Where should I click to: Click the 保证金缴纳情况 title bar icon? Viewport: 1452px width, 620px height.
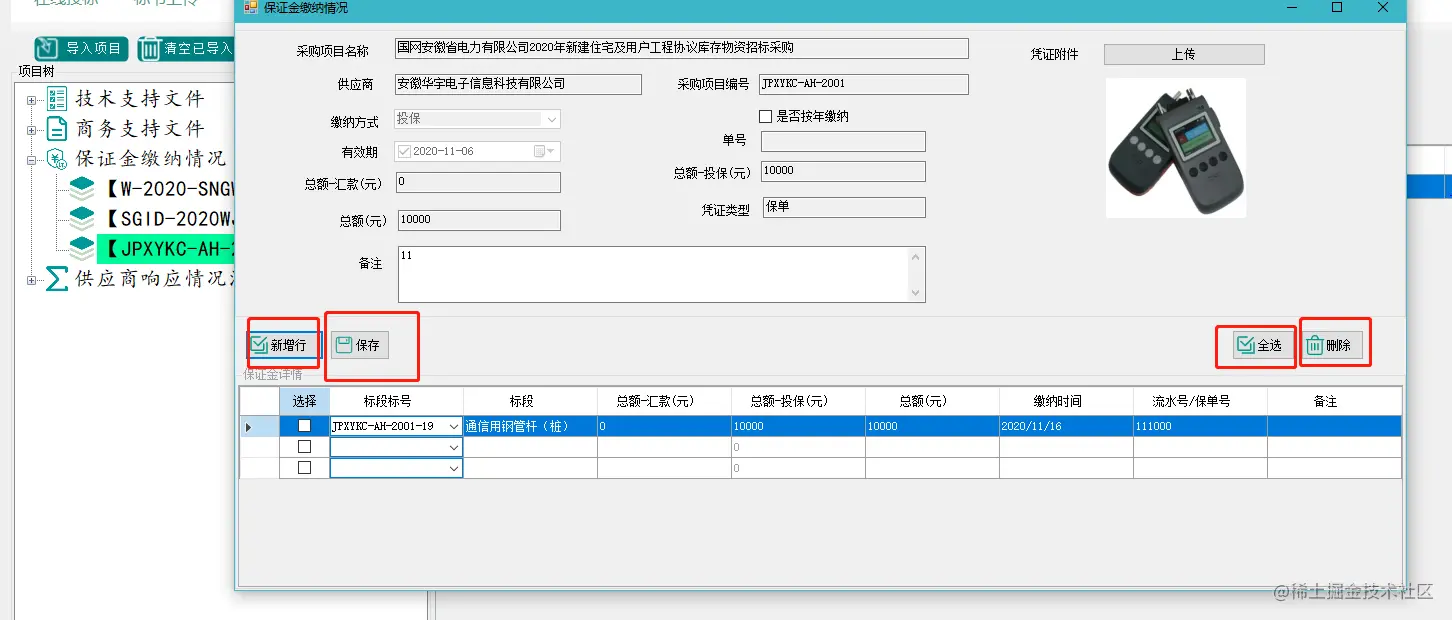coord(248,10)
